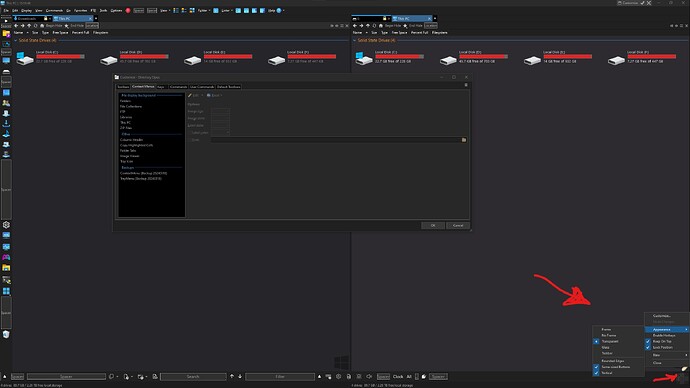This screenshot has width=690, height=388.
Task: Select This PC in Customize context menu list
Action: coord(126,122)
